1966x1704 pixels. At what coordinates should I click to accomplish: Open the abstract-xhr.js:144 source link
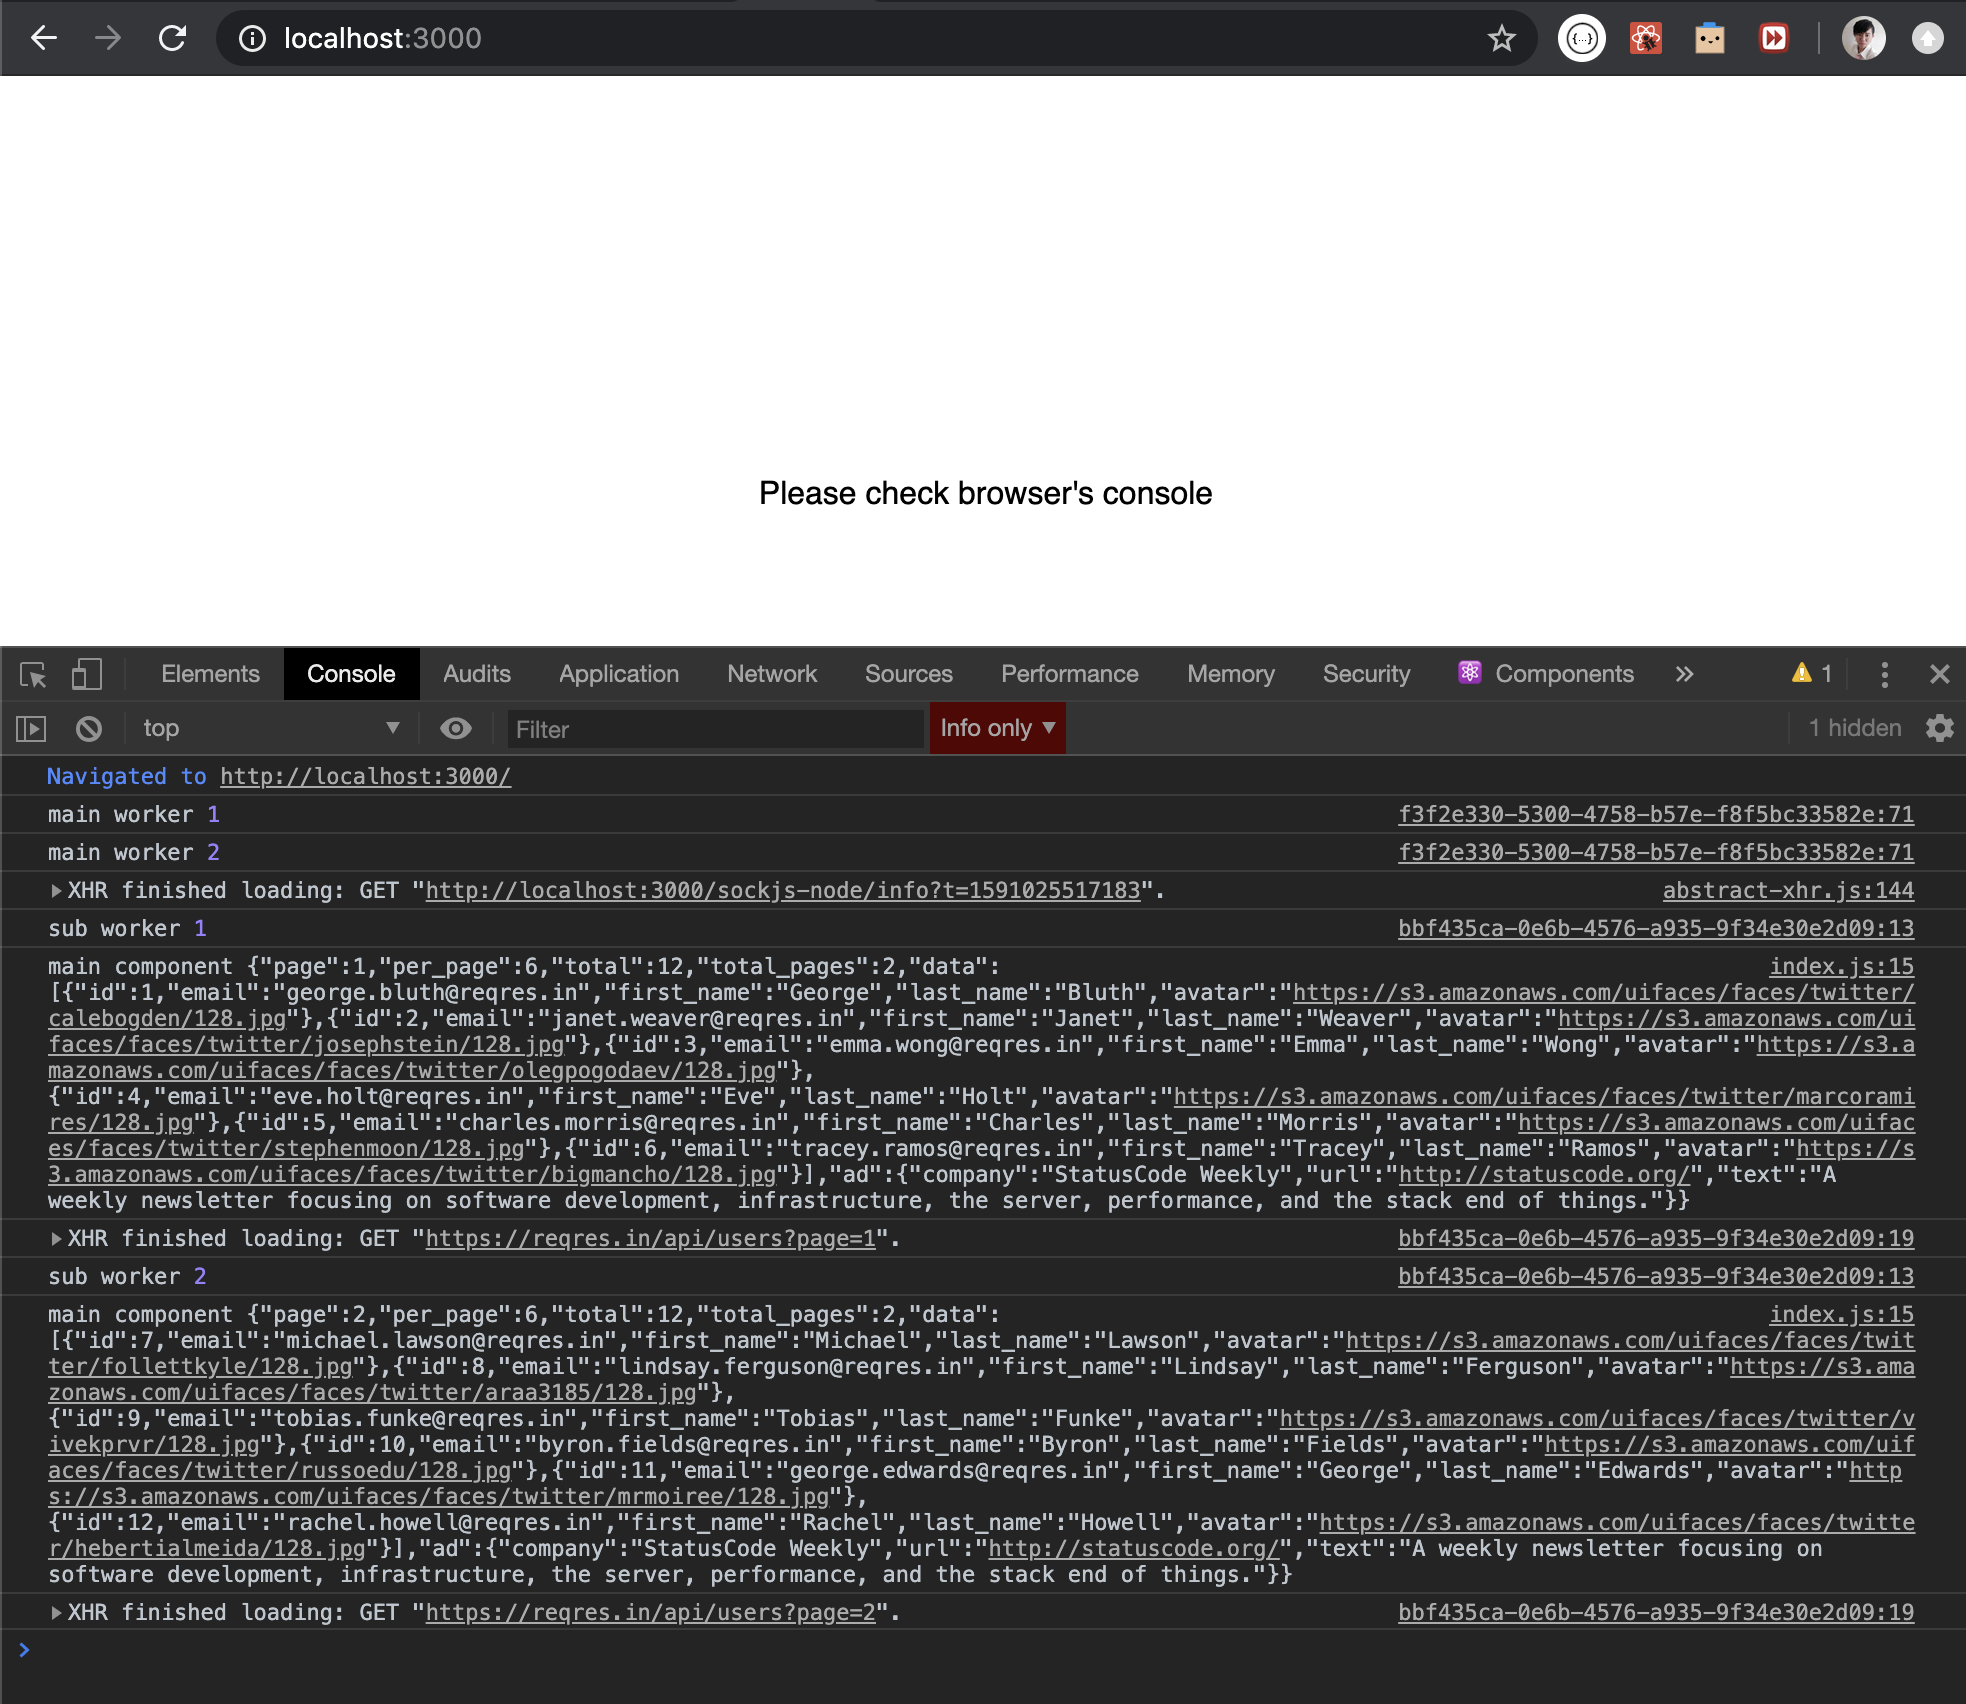[1787, 891]
